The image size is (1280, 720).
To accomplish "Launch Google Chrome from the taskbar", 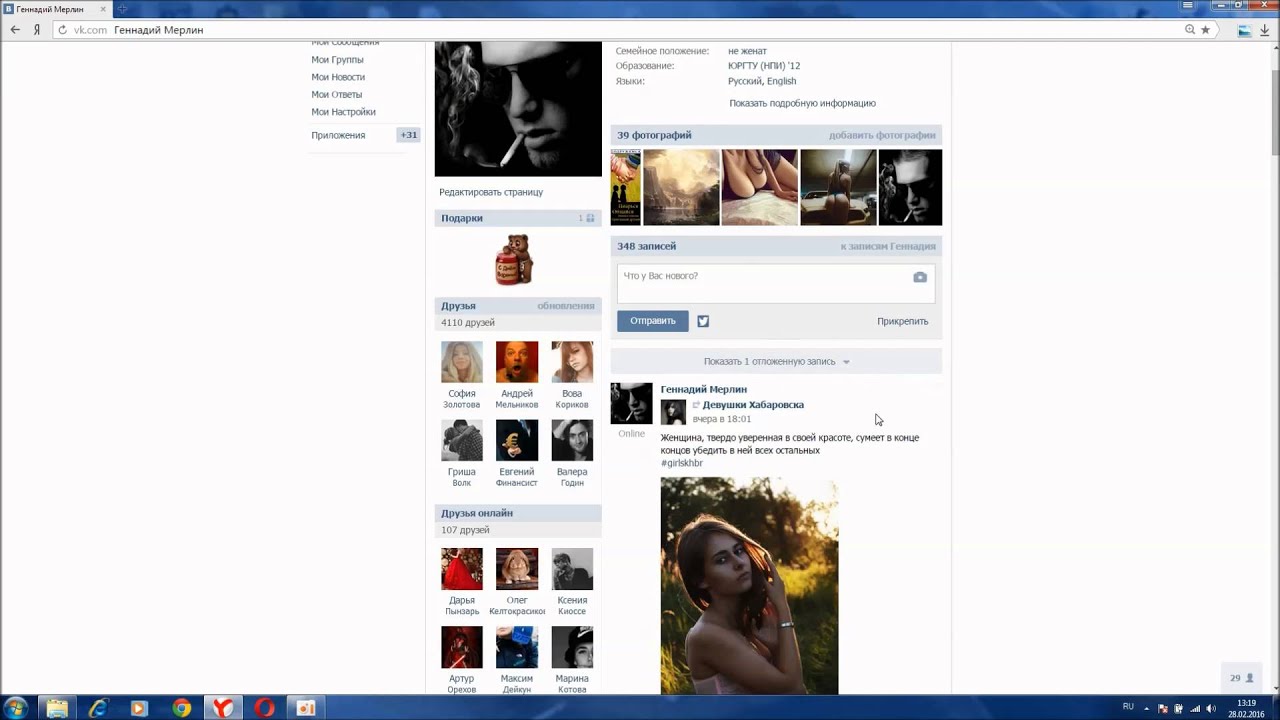I will coord(181,708).
